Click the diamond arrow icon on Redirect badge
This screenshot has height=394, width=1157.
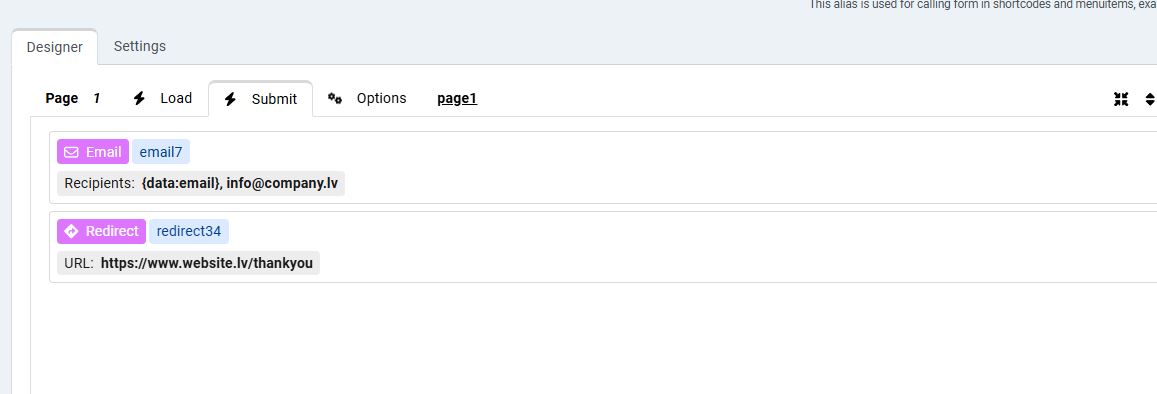71,231
